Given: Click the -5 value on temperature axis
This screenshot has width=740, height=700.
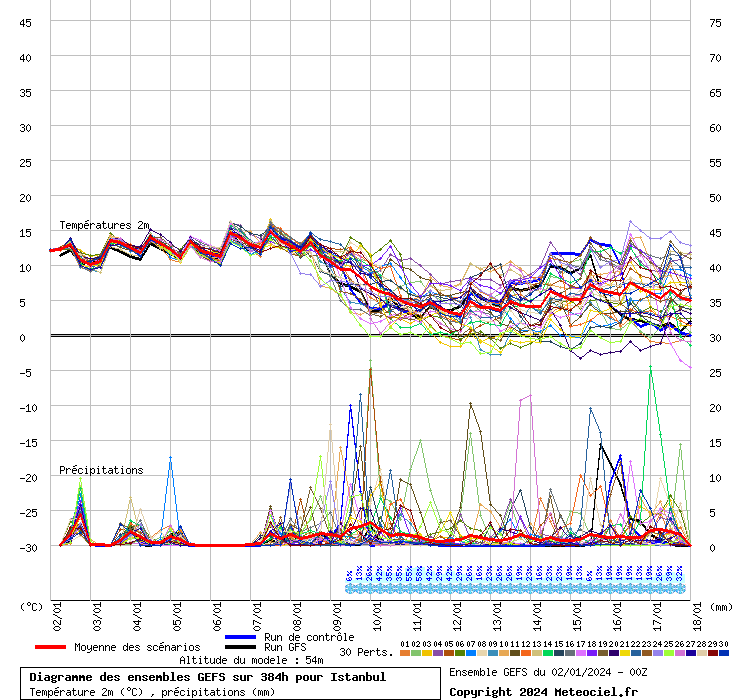Looking at the screenshot, I should tap(25, 373).
